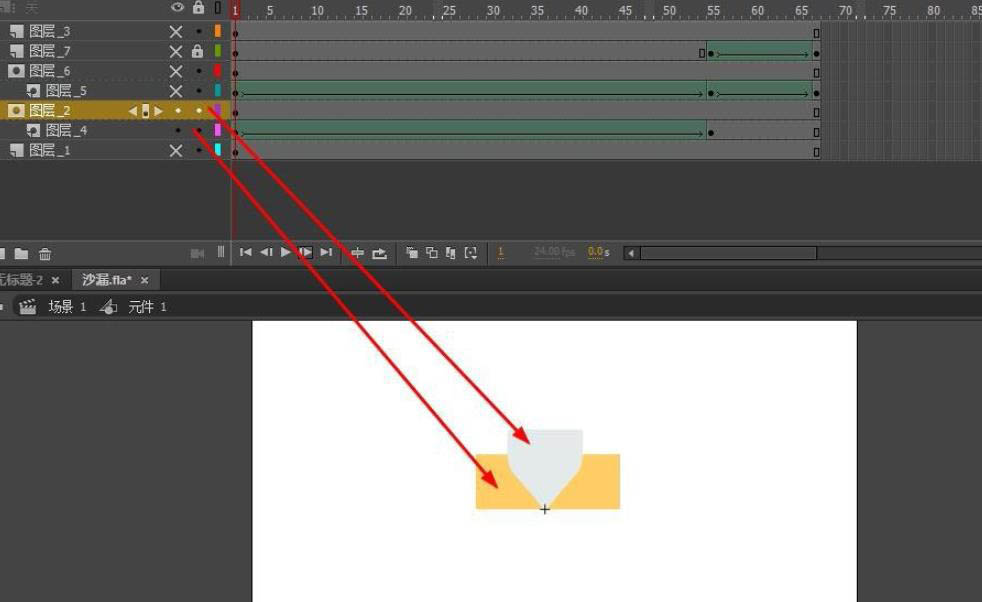Viewport: 982px width, 602px height.
Task: Play the timeline animation
Action: click(x=286, y=252)
